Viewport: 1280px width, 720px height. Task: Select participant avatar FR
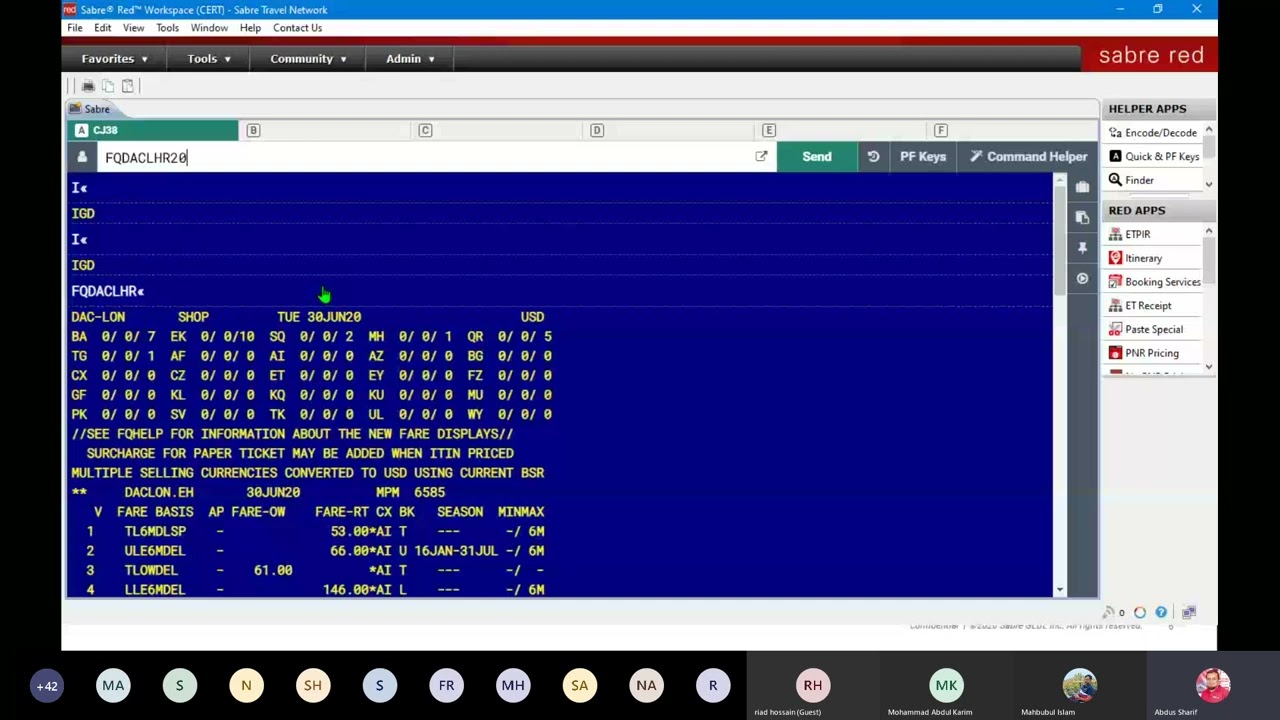(x=446, y=686)
